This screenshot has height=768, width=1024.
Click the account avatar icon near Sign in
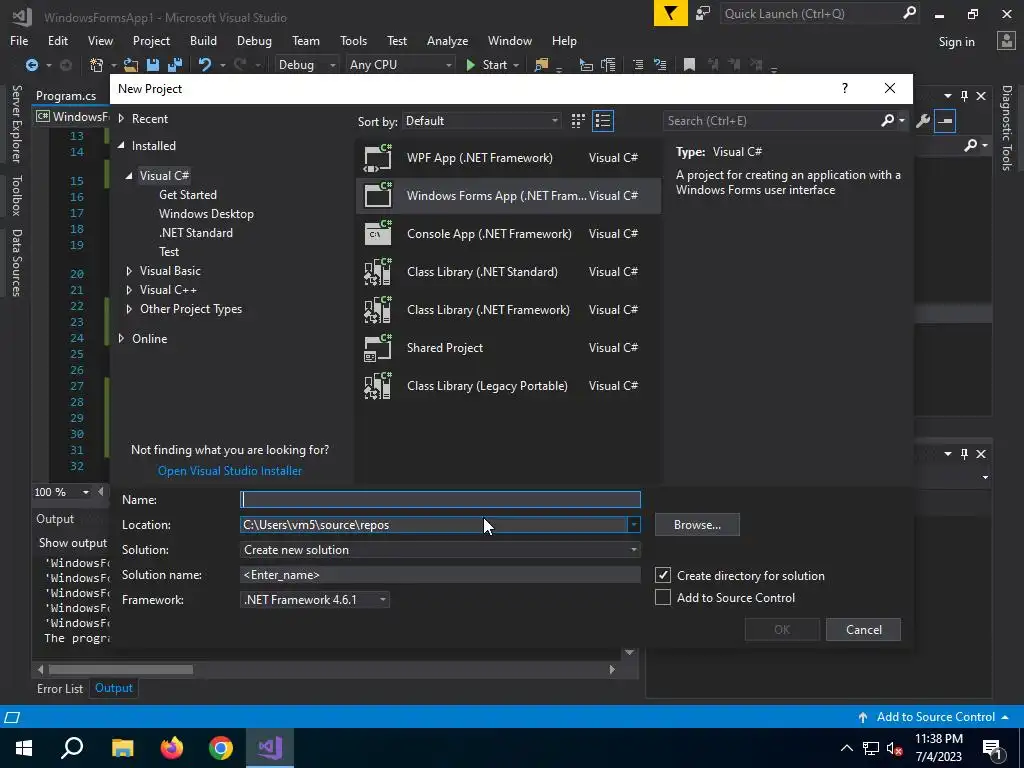(1006, 41)
